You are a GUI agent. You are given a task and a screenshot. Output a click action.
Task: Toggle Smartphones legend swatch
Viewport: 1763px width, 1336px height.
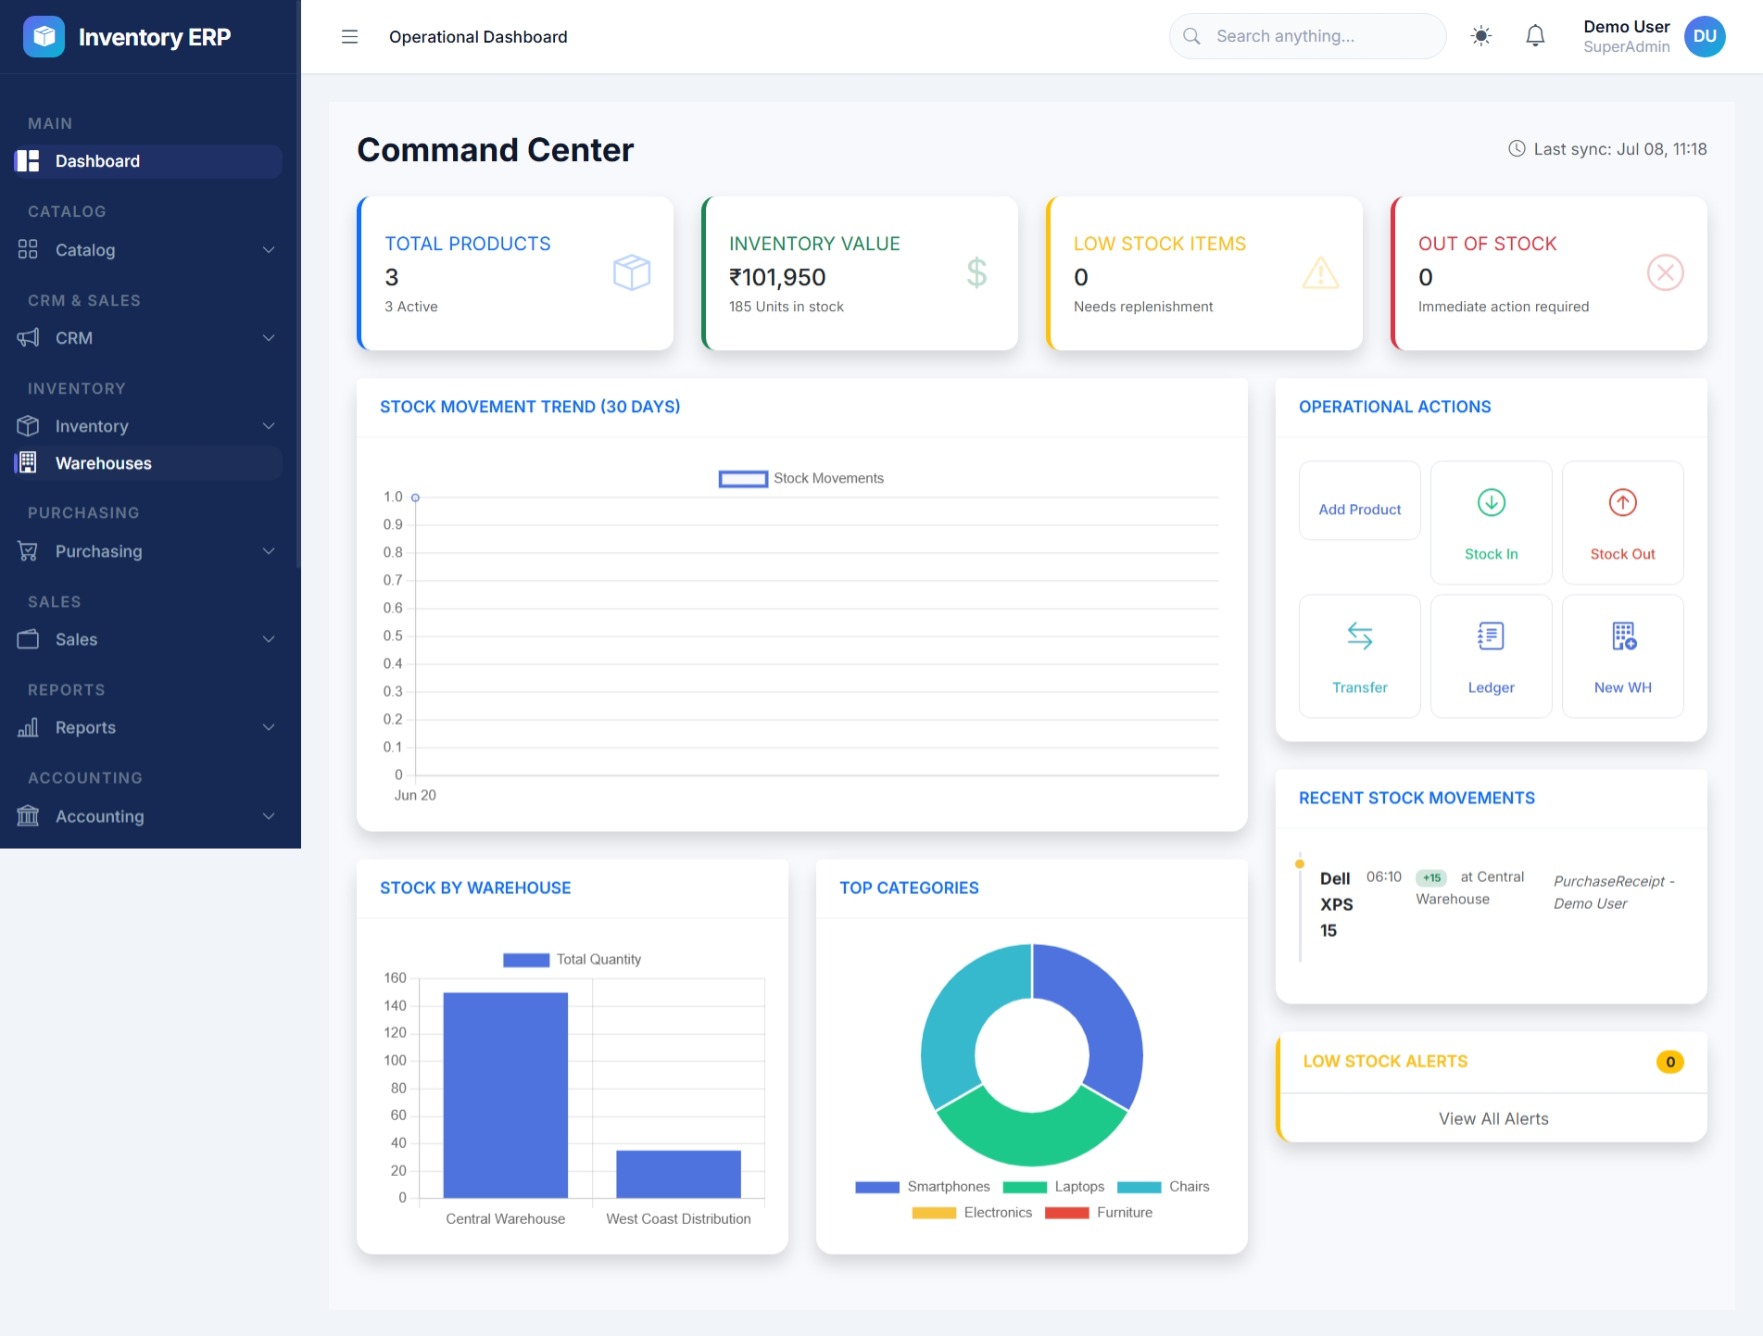877,1187
